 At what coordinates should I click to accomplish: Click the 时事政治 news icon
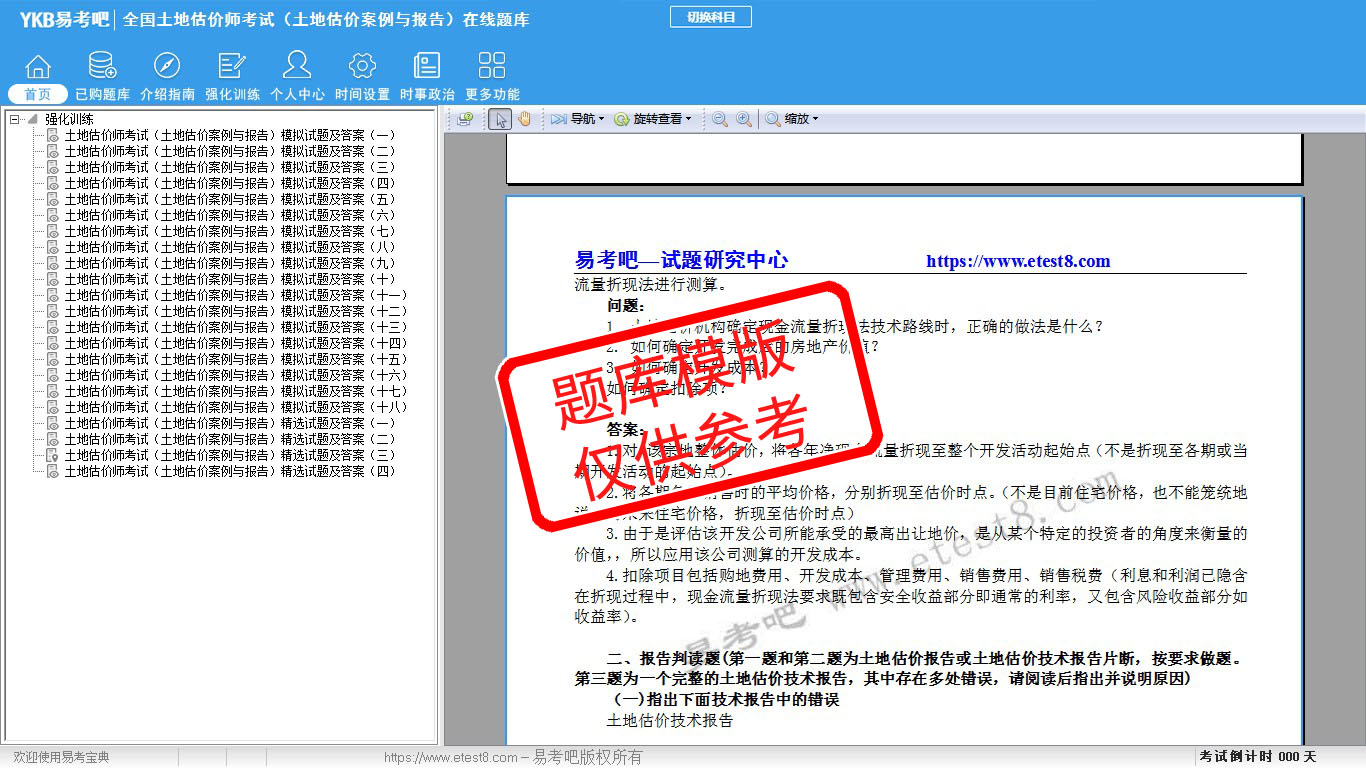pyautogui.click(x=427, y=67)
